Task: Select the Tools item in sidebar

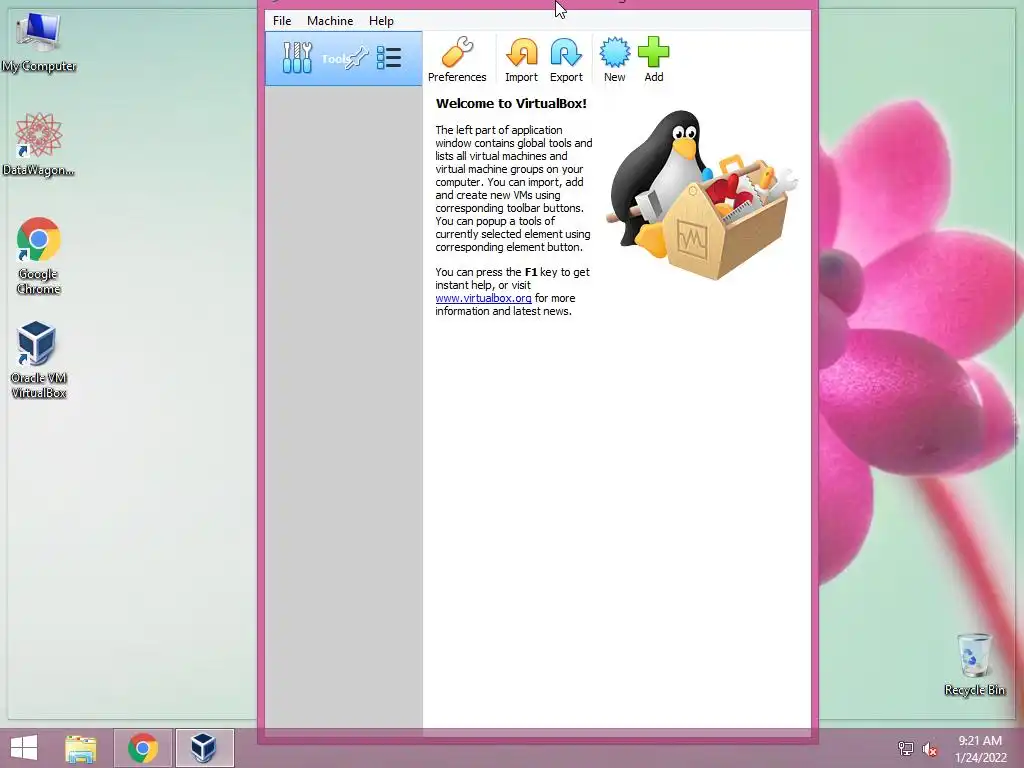Action: coord(344,59)
